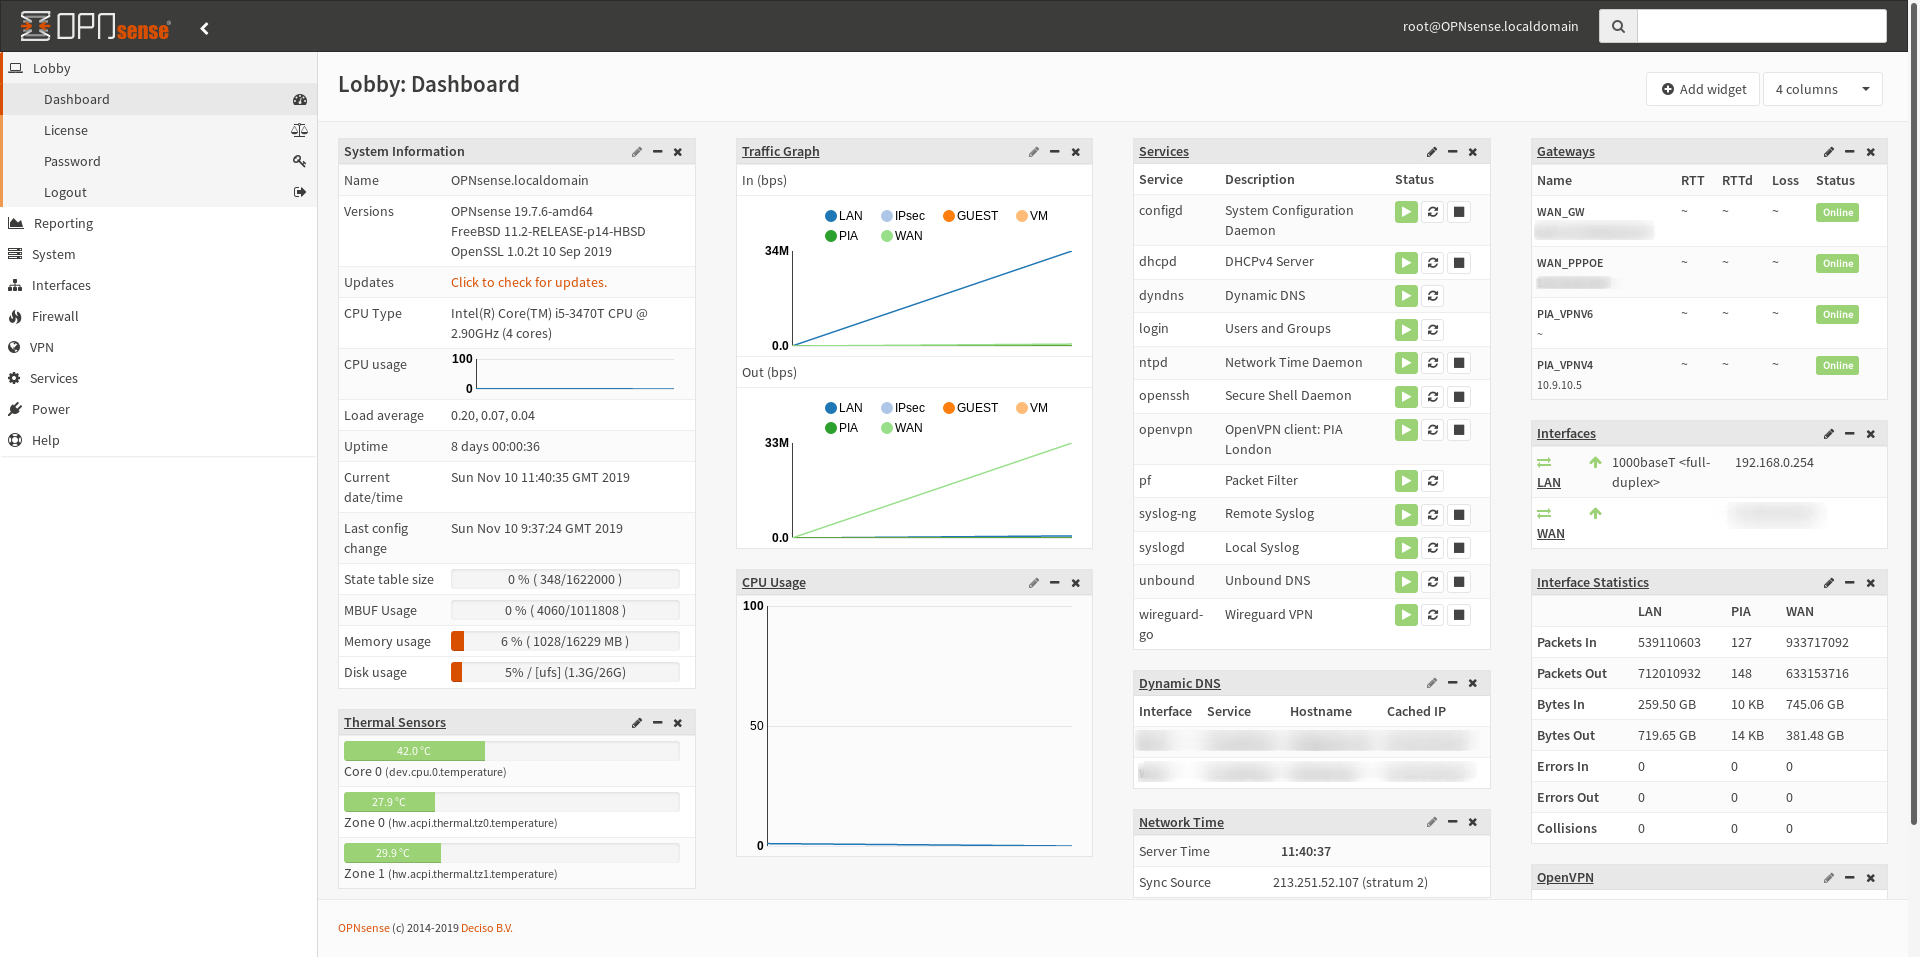This screenshot has width=1920, height=957.
Task: Toggle GUEST series in the In traffic graph
Action: click(x=970, y=216)
